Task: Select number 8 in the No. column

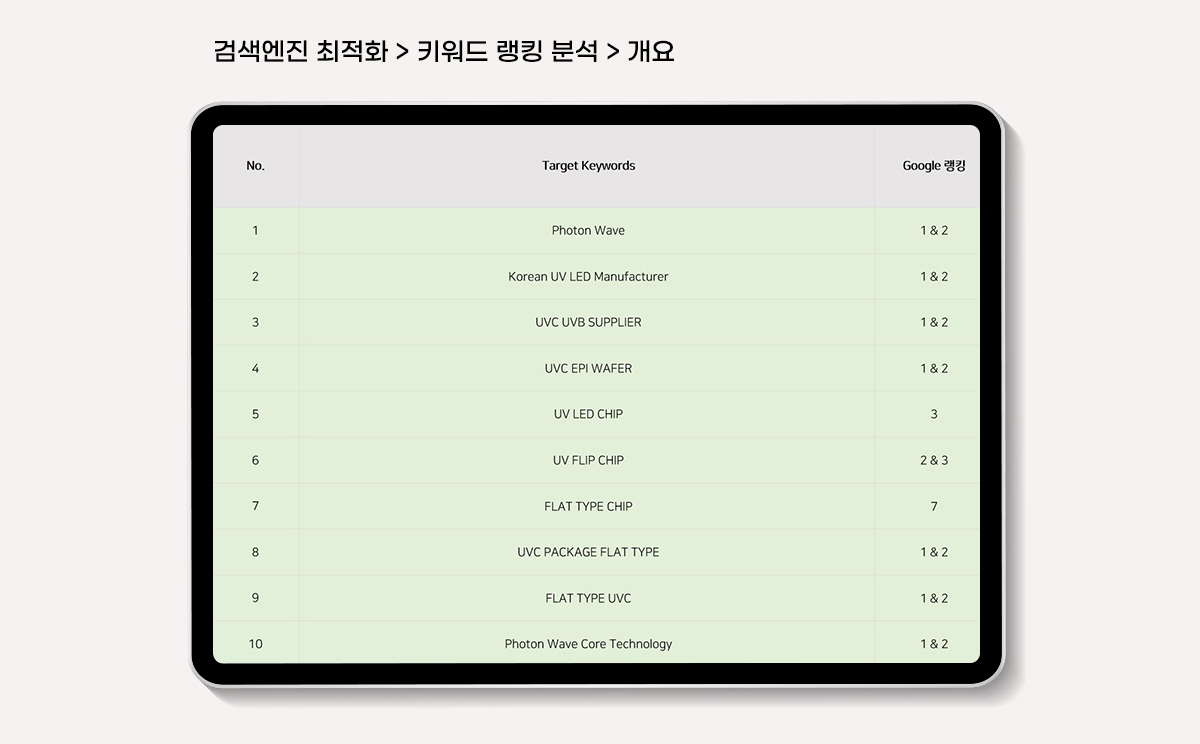Action: (x=255, y=552)
